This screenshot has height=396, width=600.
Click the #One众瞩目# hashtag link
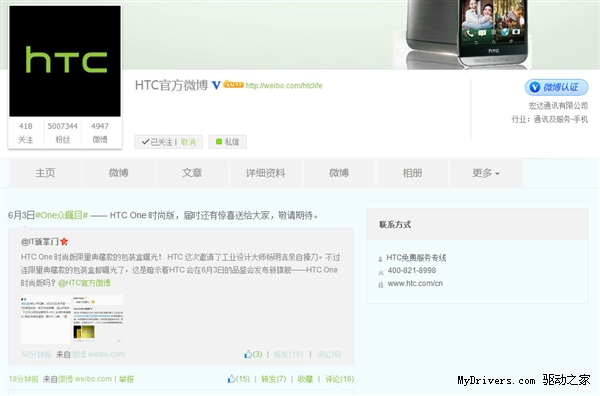click(62, 215)
